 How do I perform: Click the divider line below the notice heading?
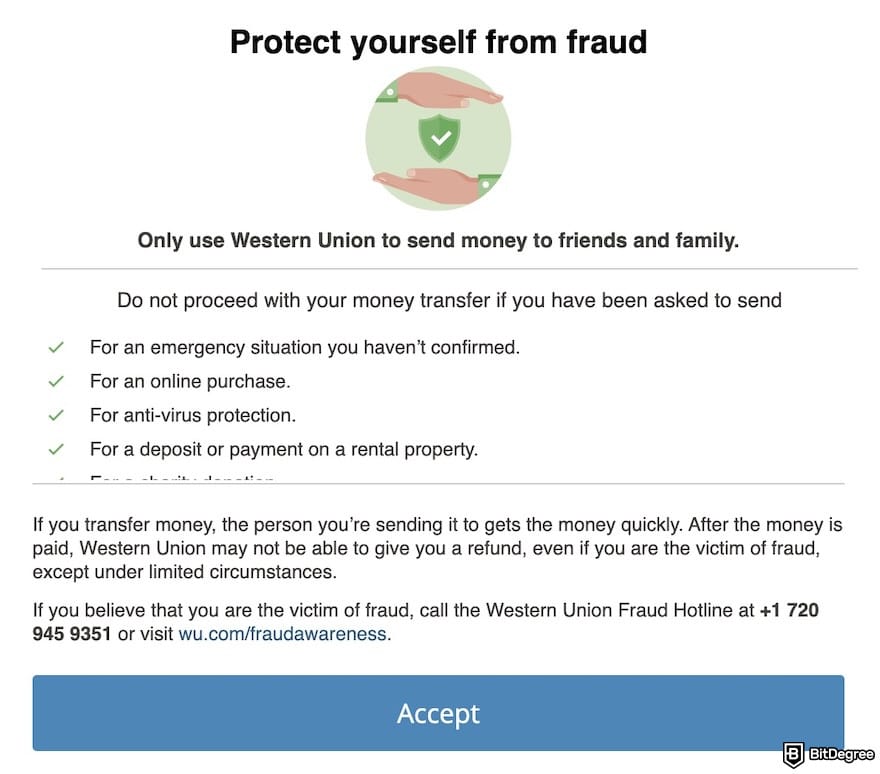coord(438,268)
